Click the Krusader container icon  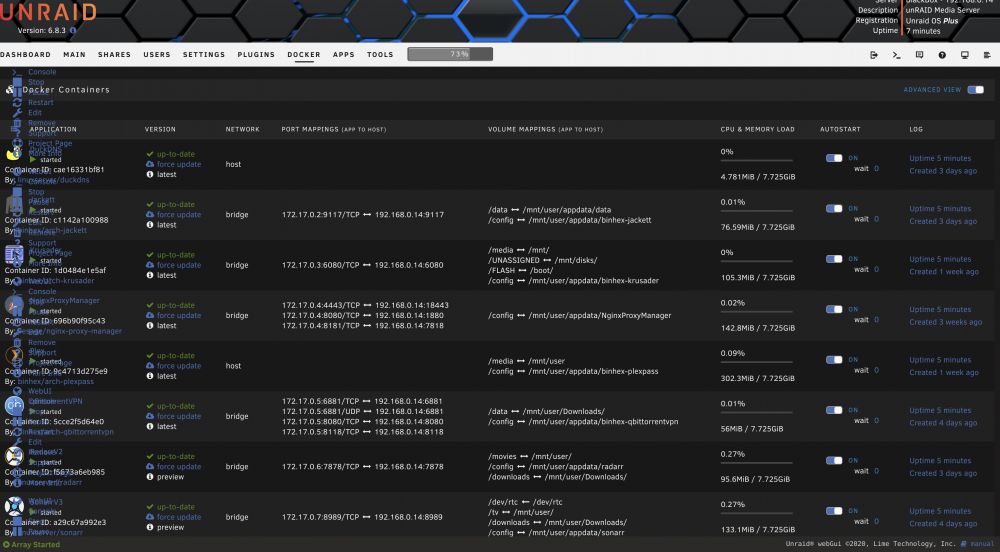(x=14, y=254)
